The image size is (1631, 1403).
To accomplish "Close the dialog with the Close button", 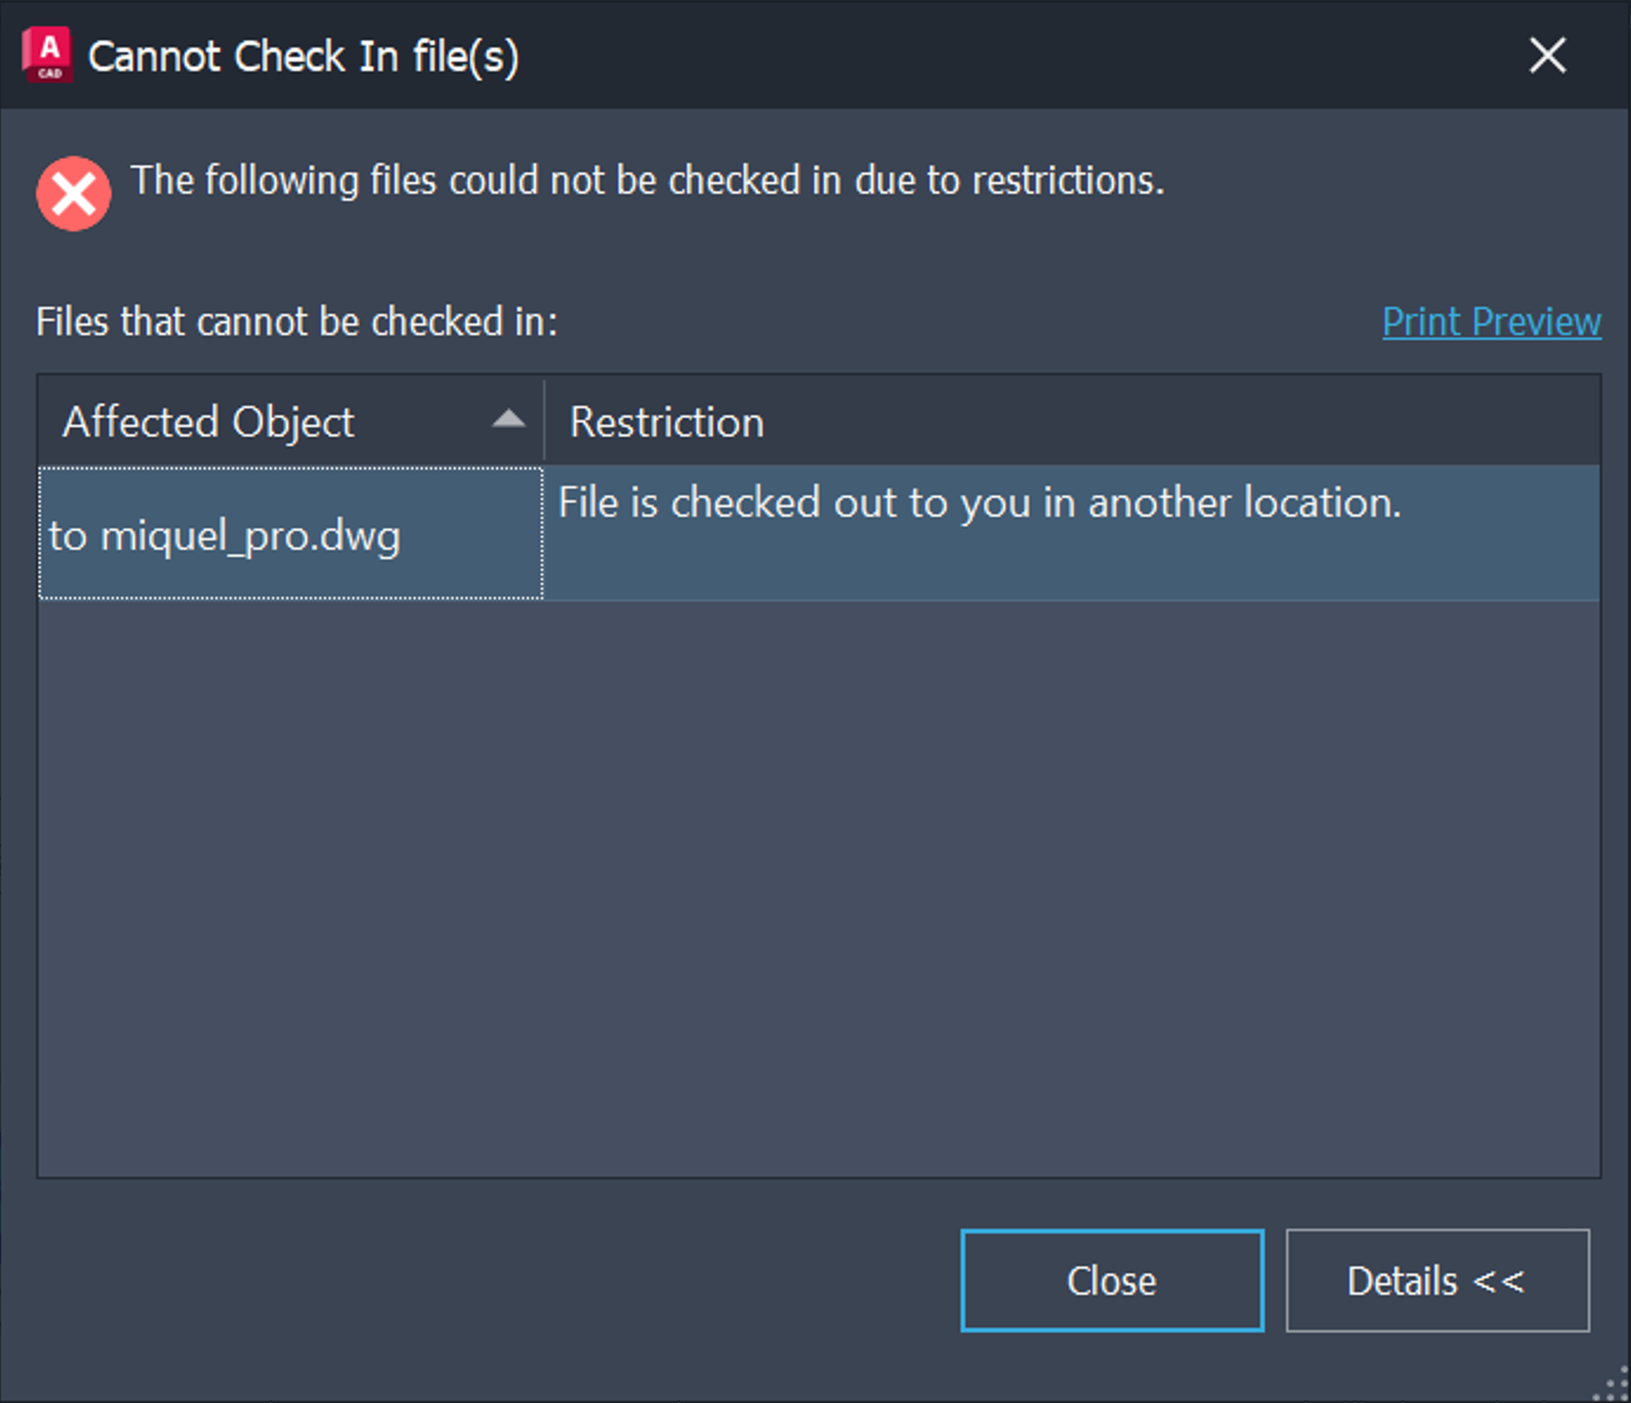I will 1110,1281.
